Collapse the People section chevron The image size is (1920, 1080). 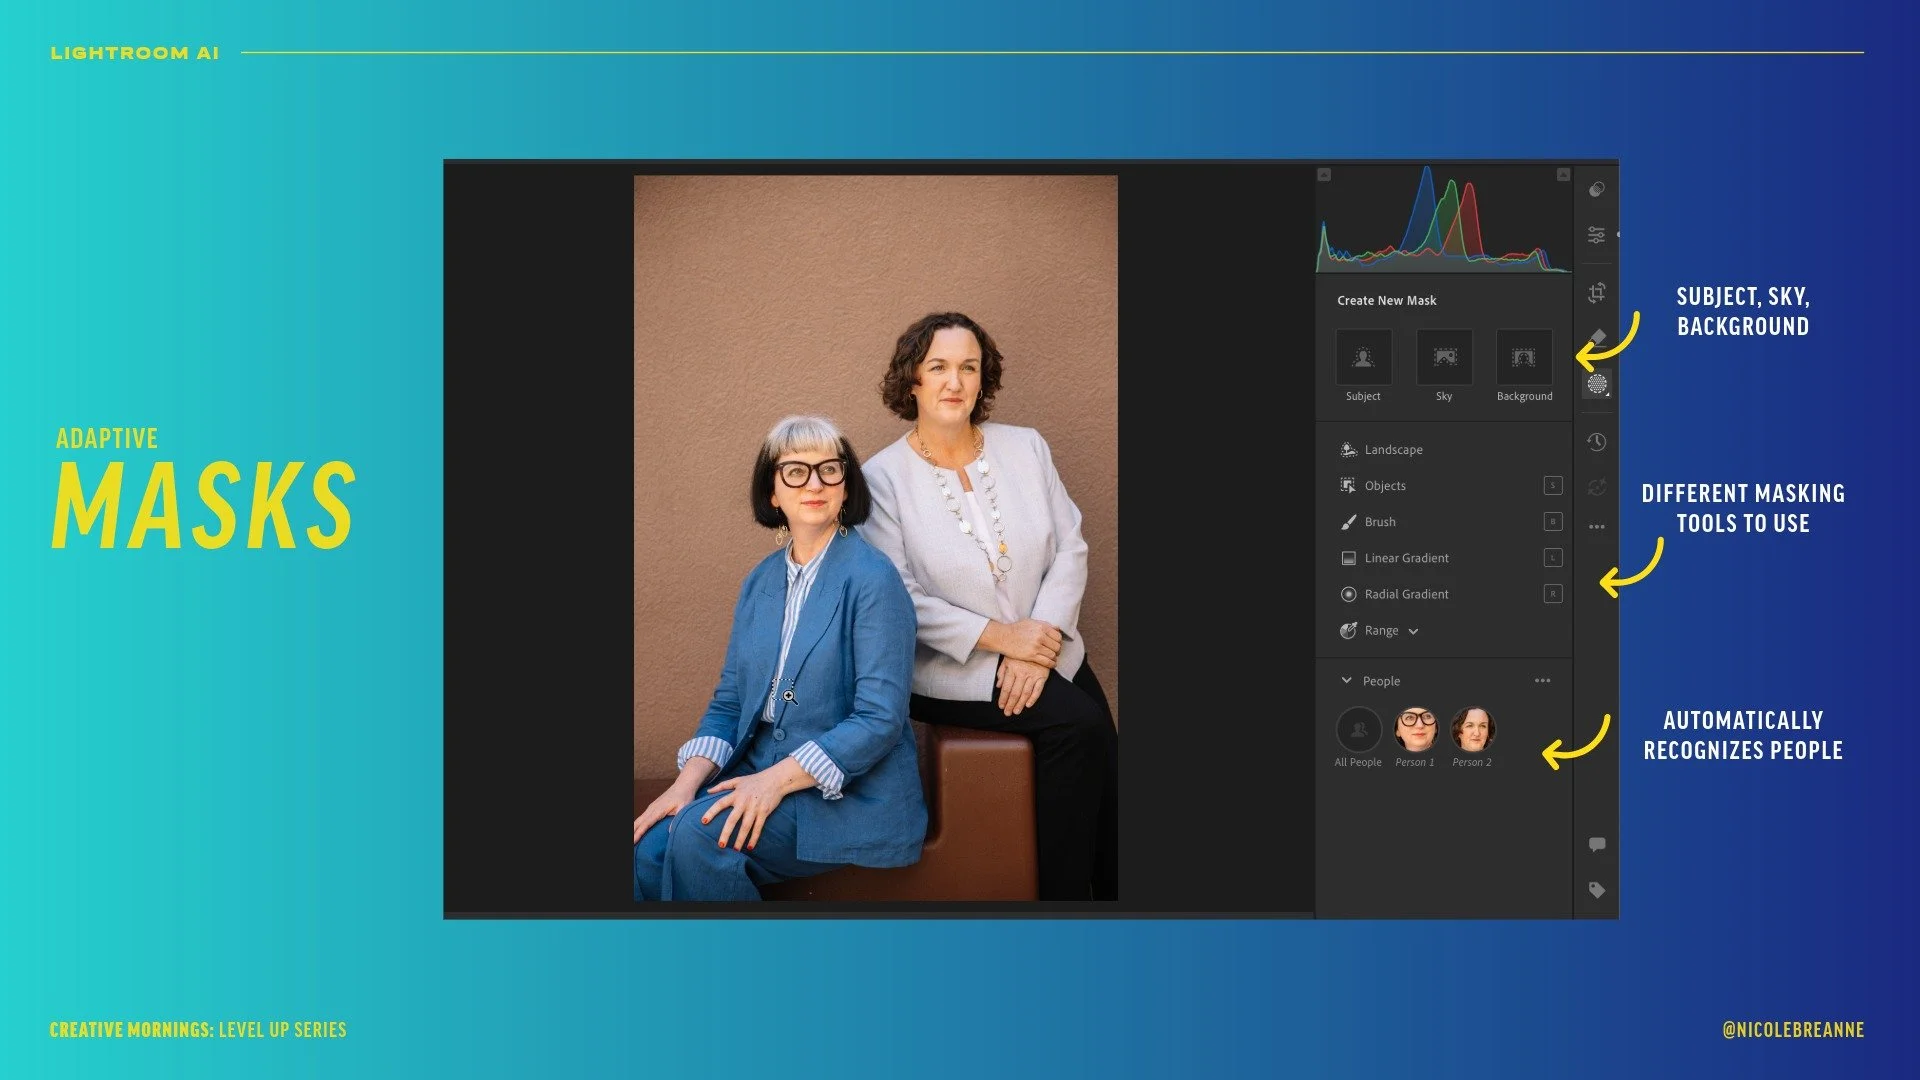(1346, 681)
